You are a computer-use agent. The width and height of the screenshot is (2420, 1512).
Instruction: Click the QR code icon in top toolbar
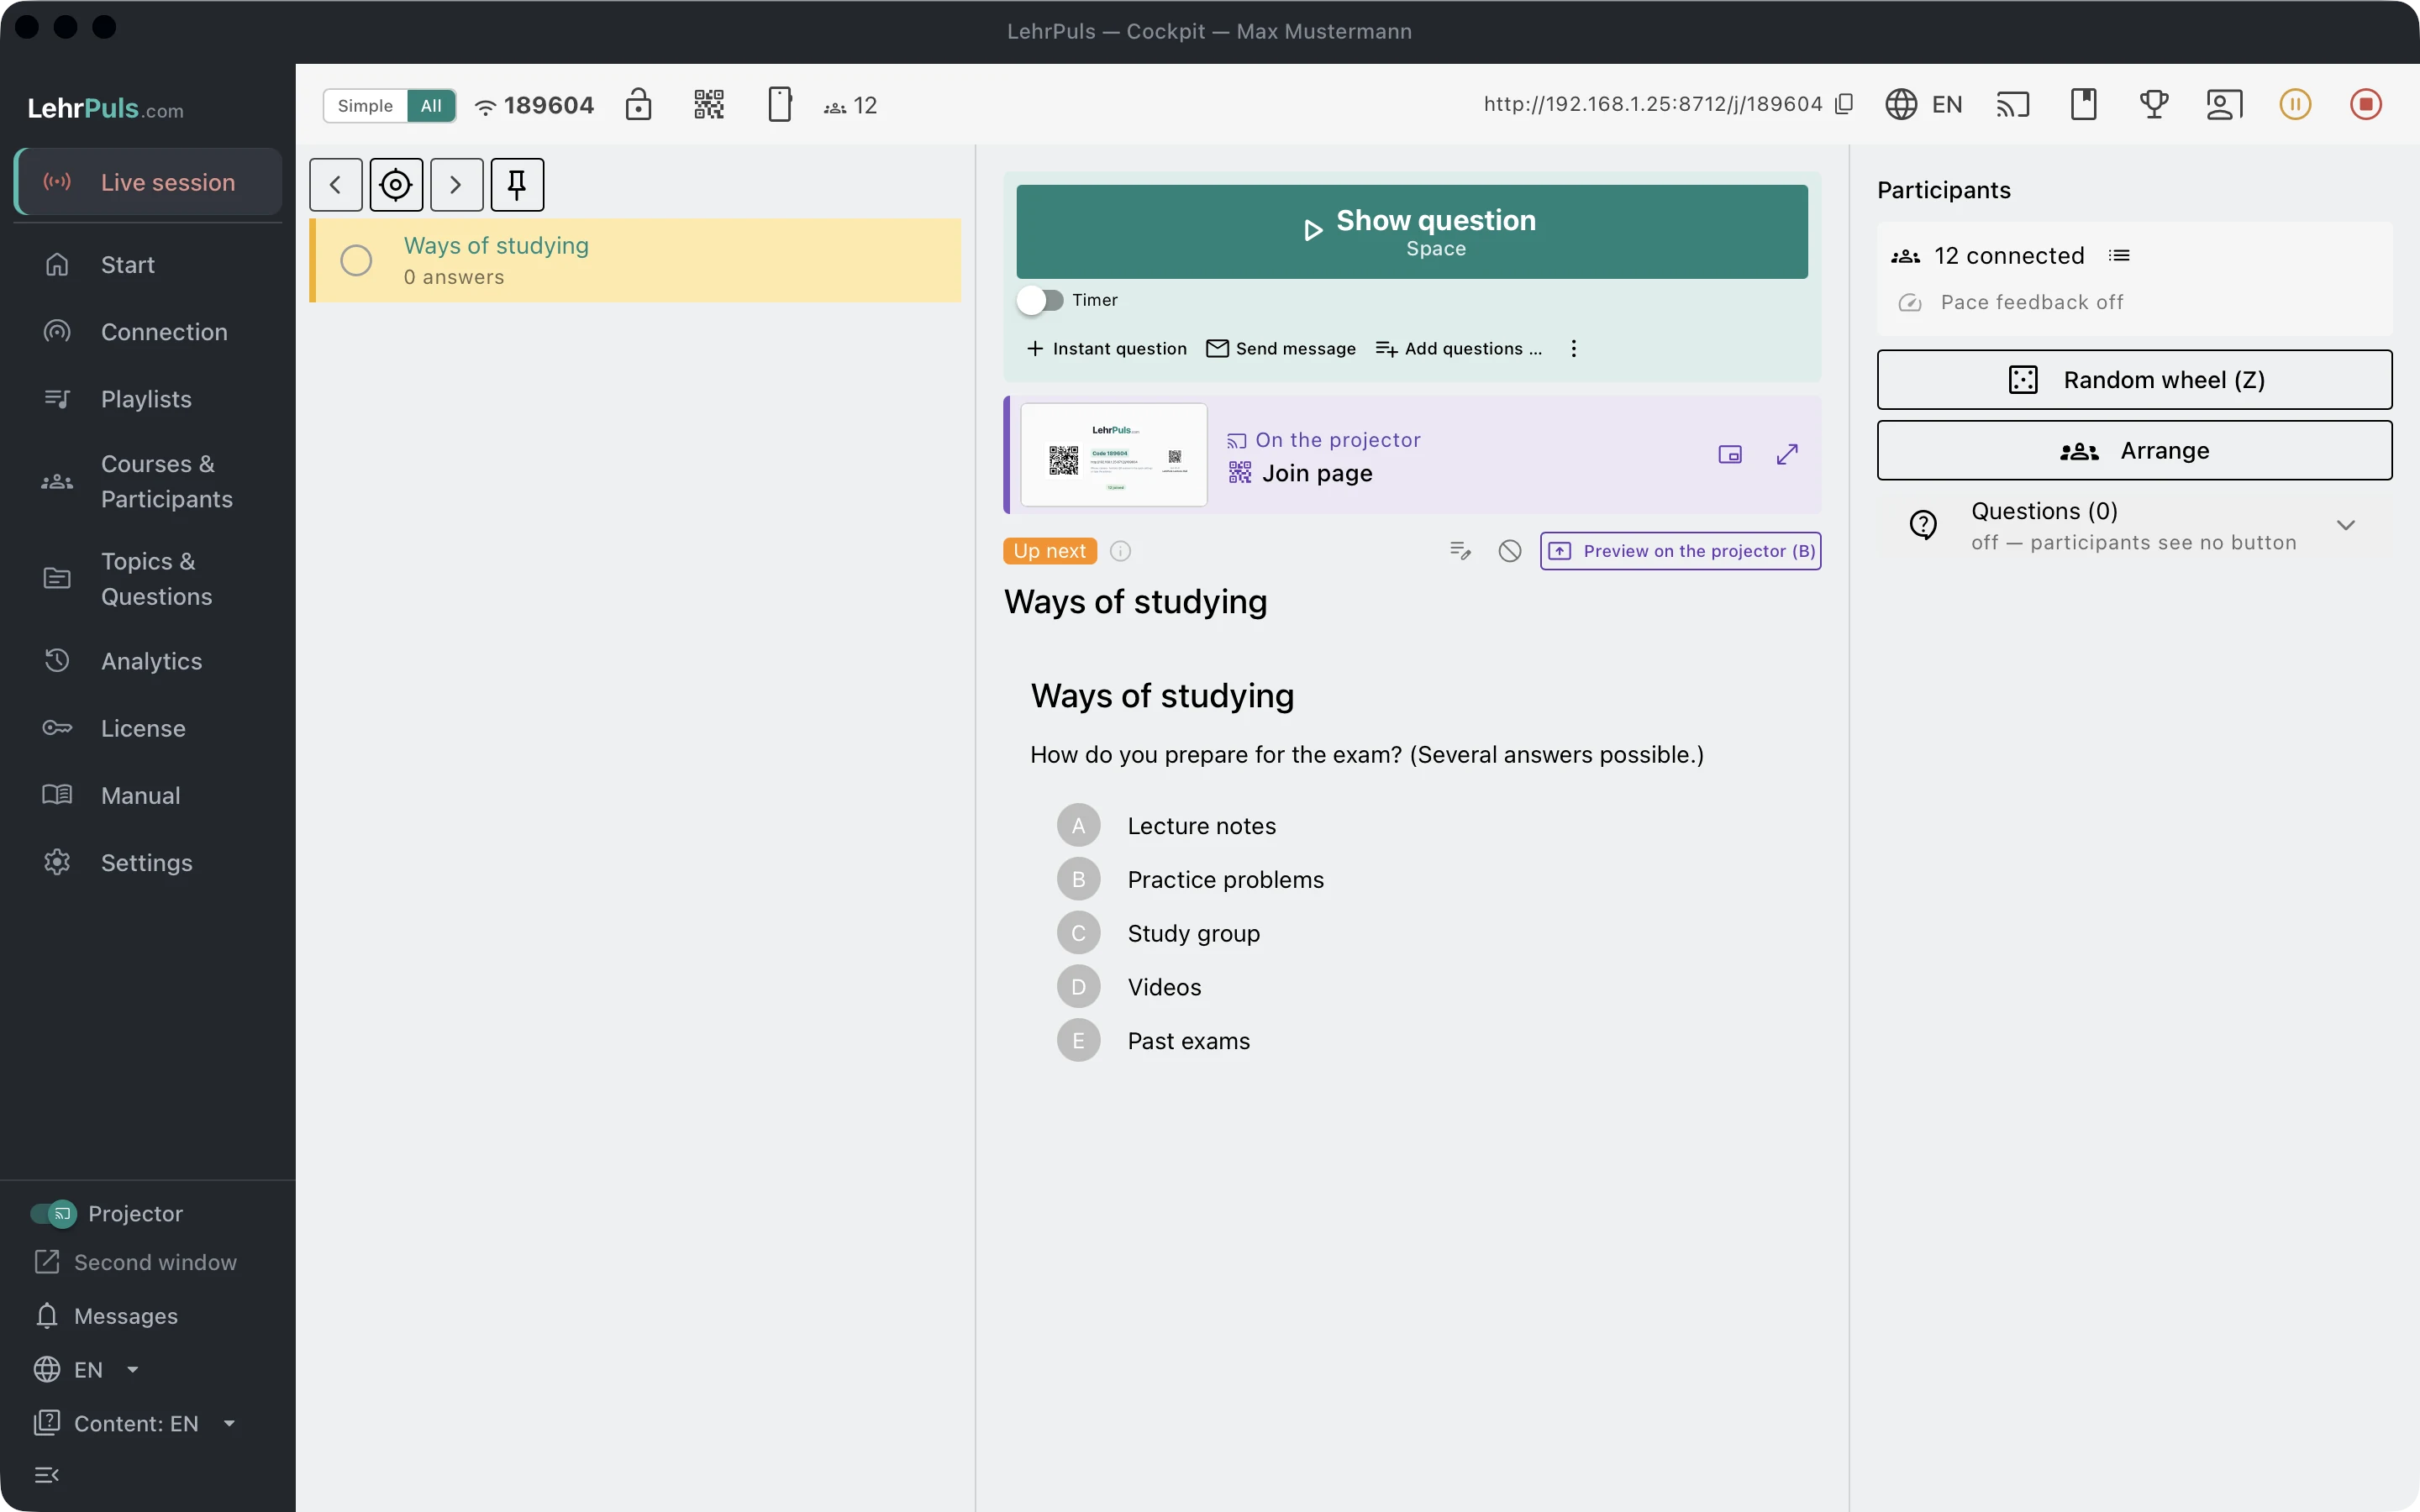[709, 104]
